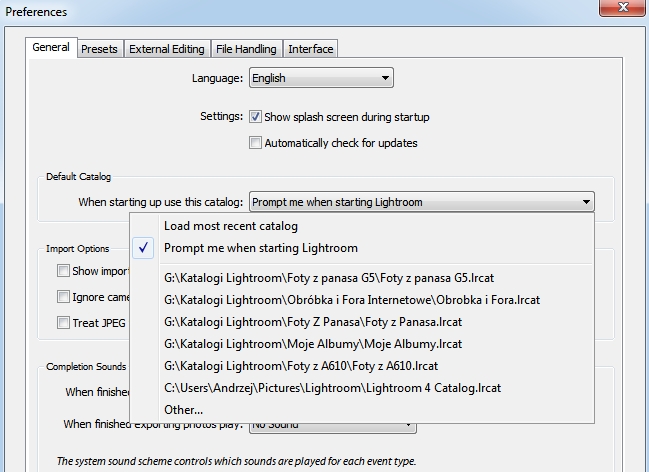Select Prompt me when starting Lightroom option

260,248
